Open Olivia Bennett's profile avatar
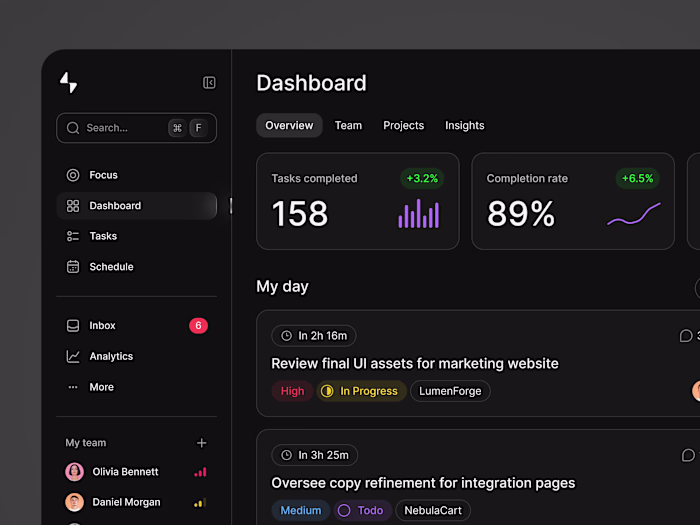Screen dimensions: 700x525 click(x=75, y=472)
